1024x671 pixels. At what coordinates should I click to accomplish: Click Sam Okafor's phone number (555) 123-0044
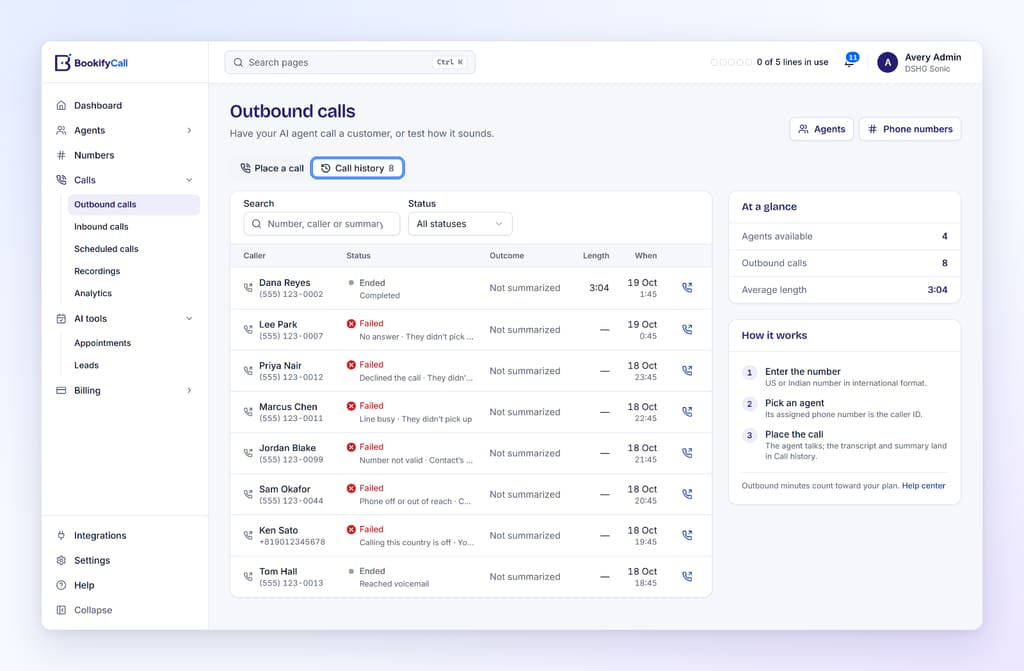coord(291,500)
